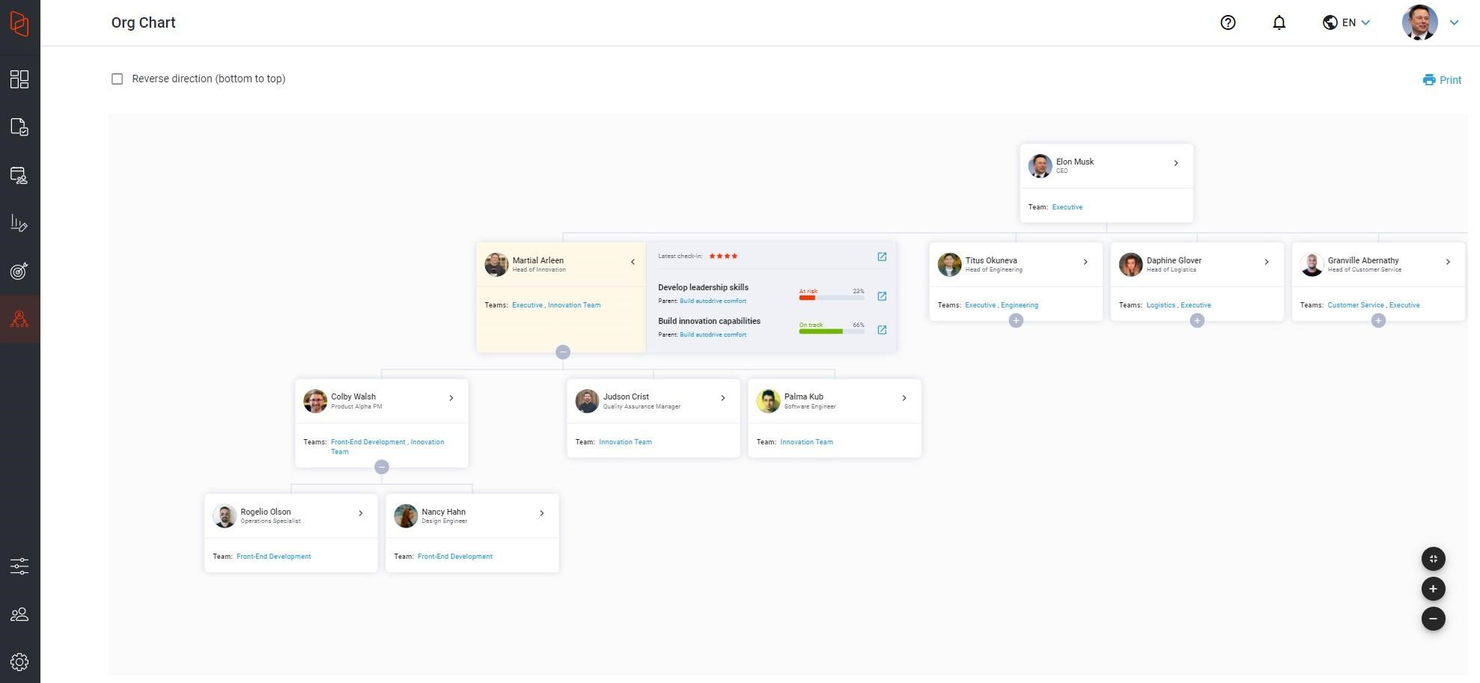
Task: Open Settings via the gear icon
Action: 19,660
